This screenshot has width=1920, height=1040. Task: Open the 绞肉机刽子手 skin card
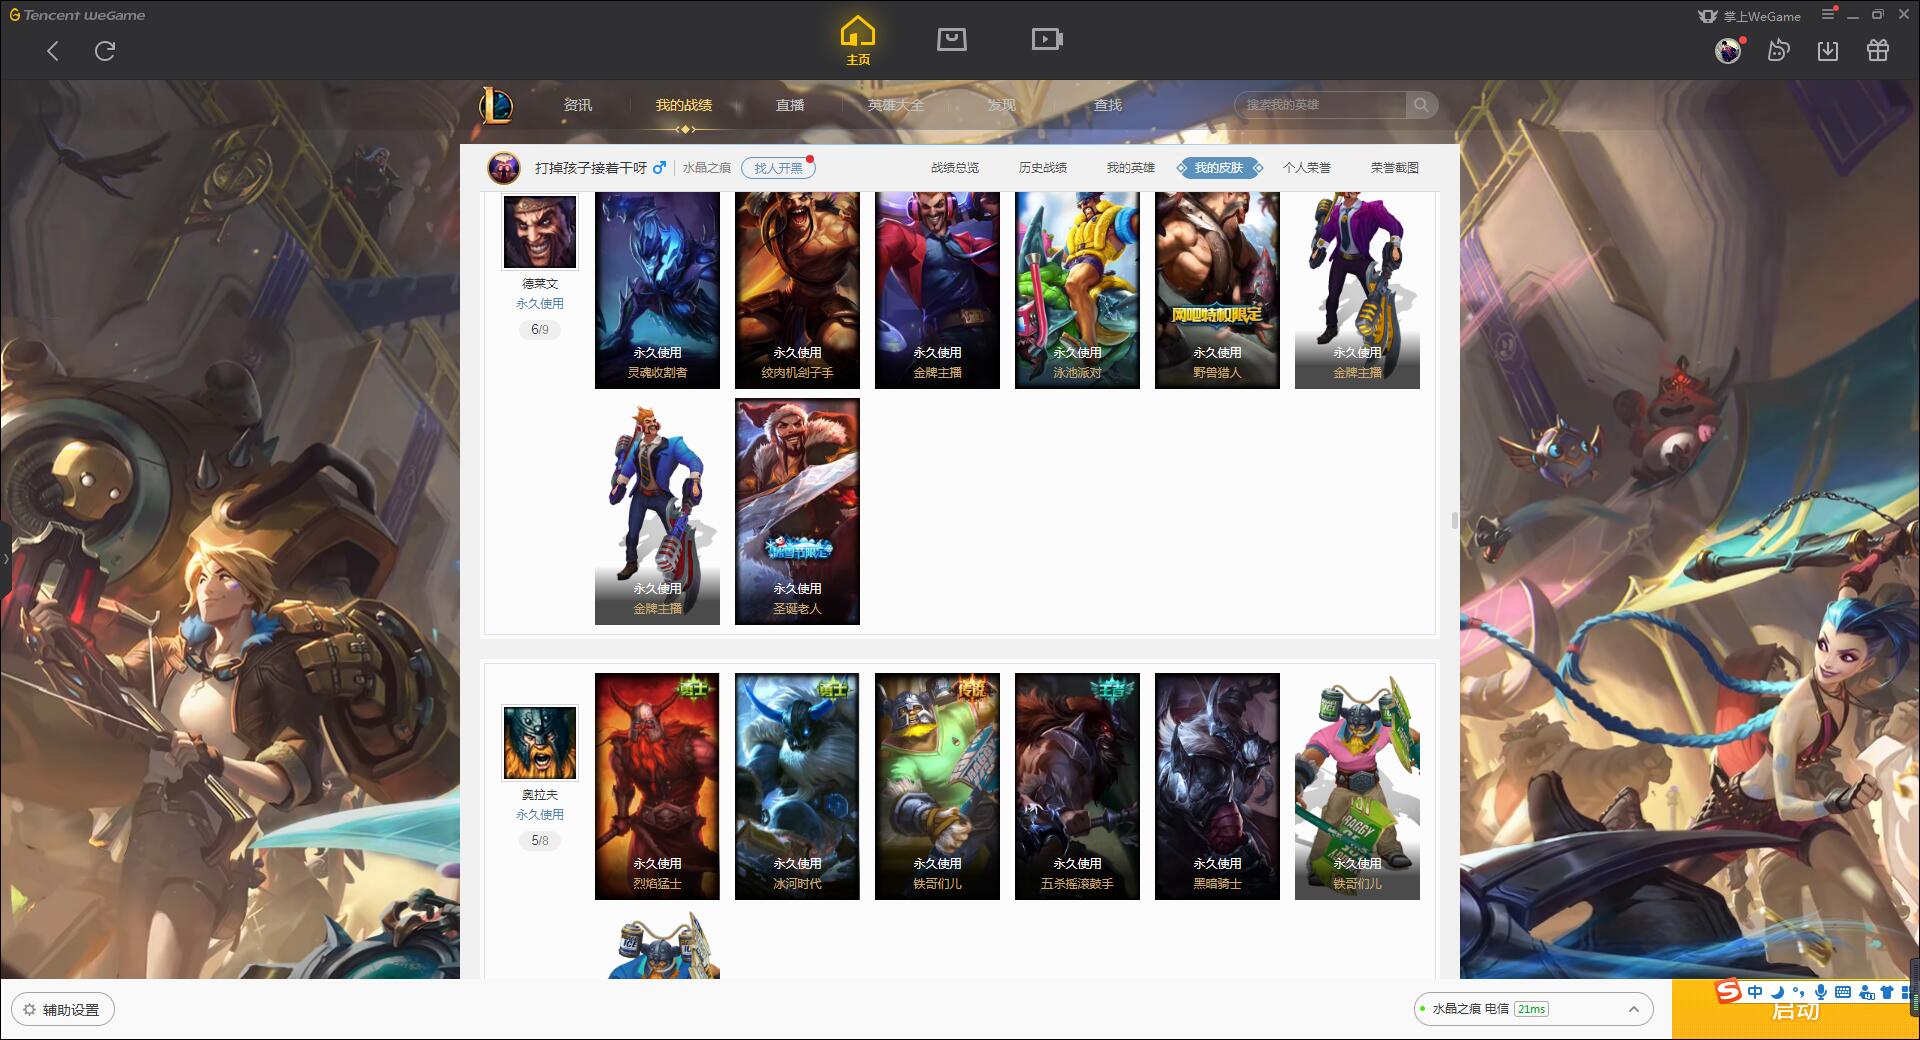[797, 290]
